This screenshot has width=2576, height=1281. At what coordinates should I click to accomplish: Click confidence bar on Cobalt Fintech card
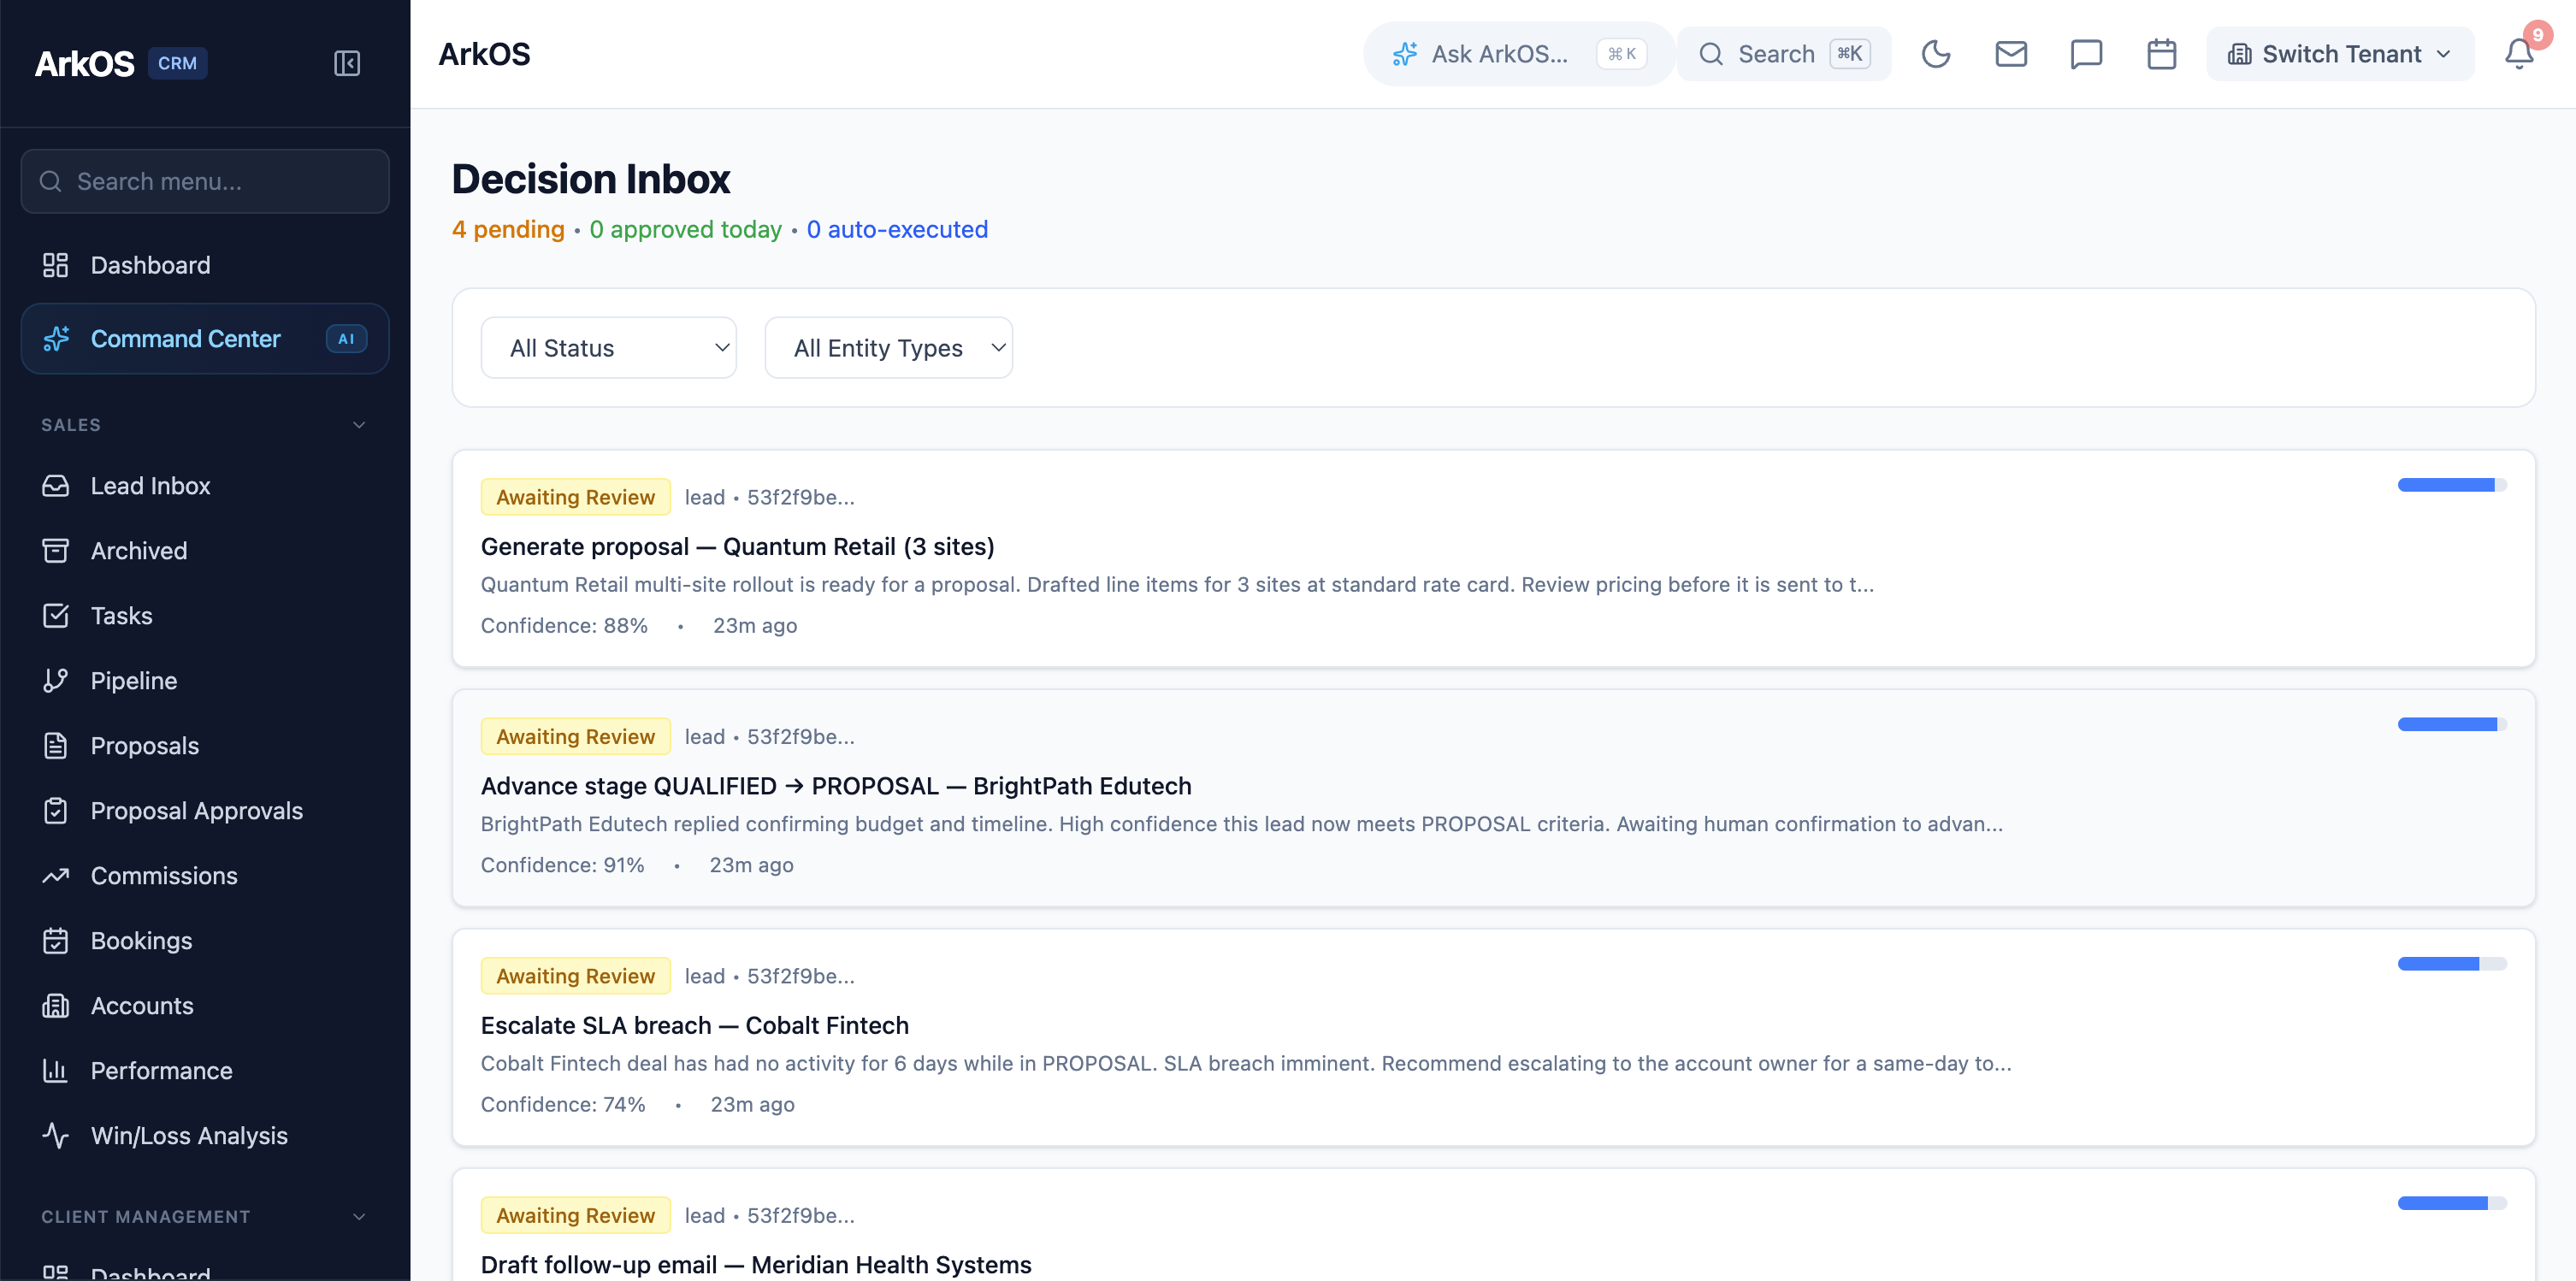tap(2452, 964)
